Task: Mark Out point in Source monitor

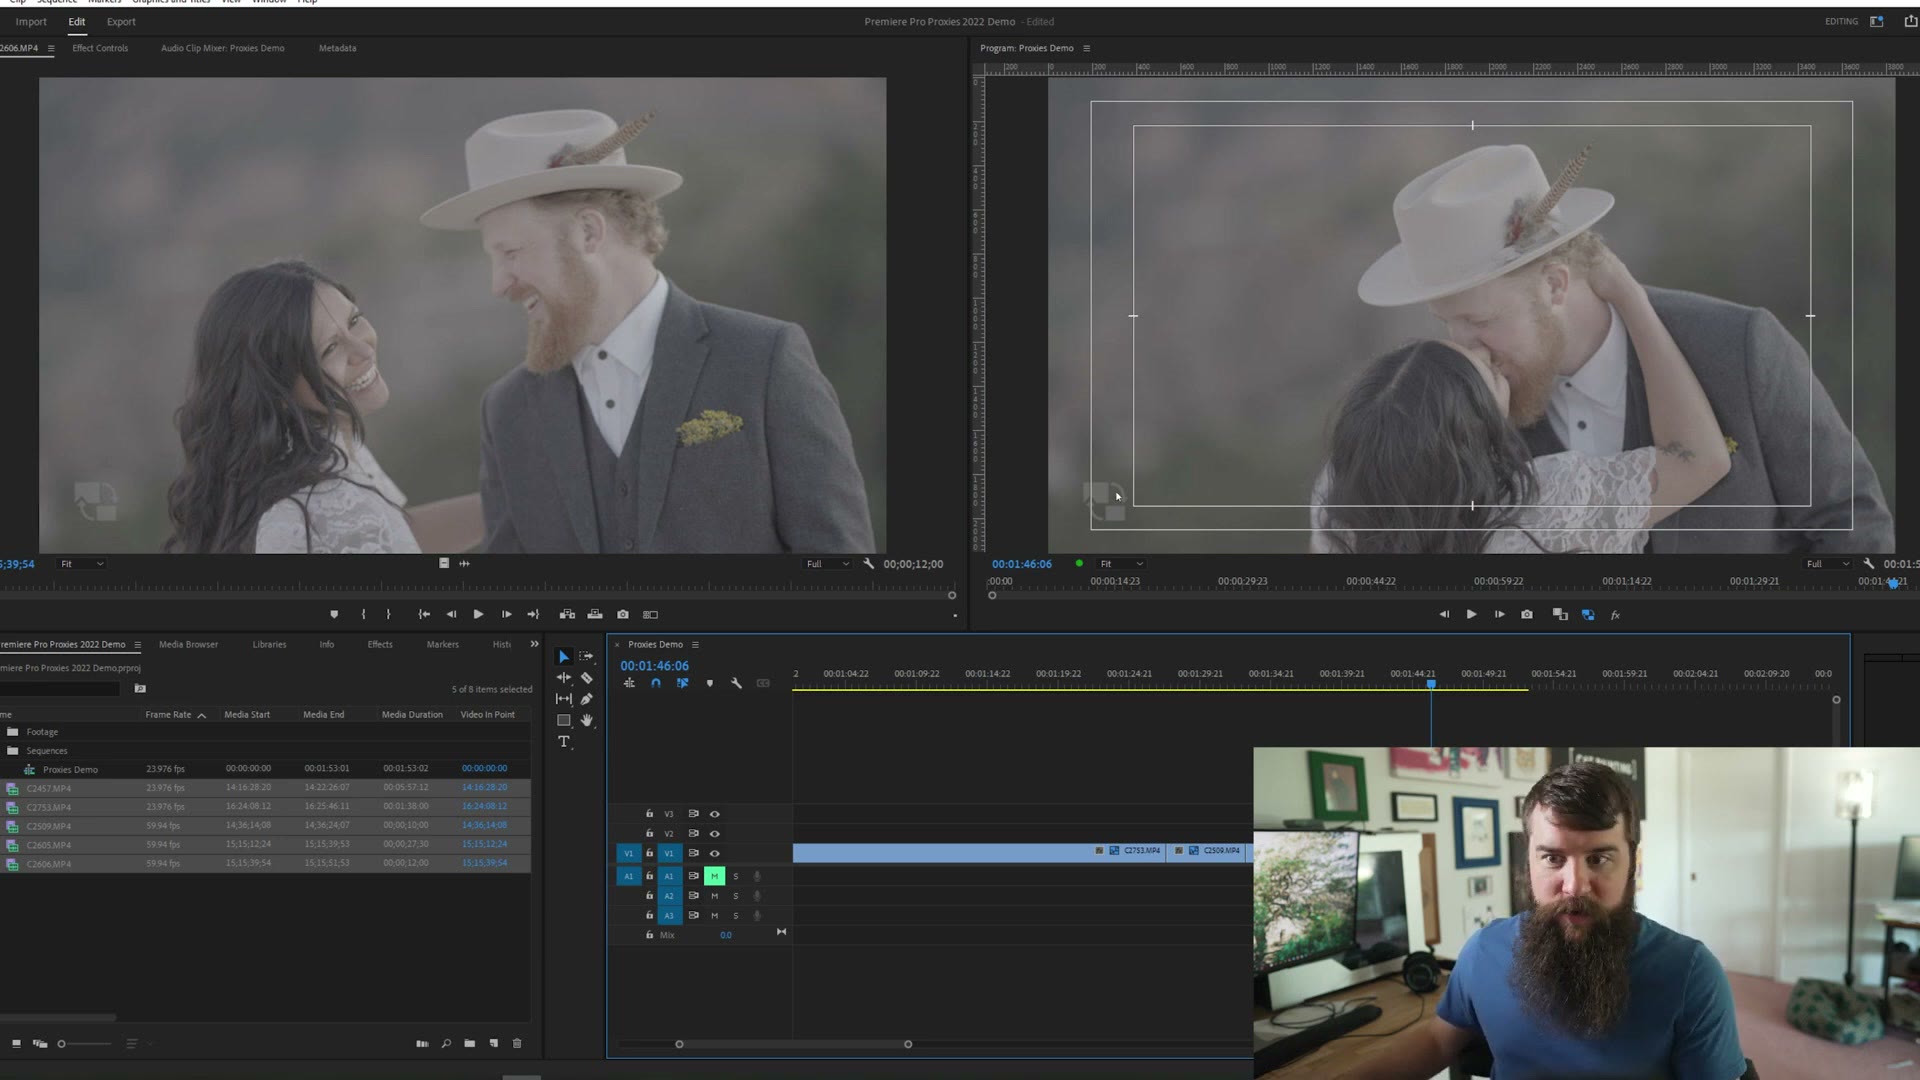Action: coord(389,614)
